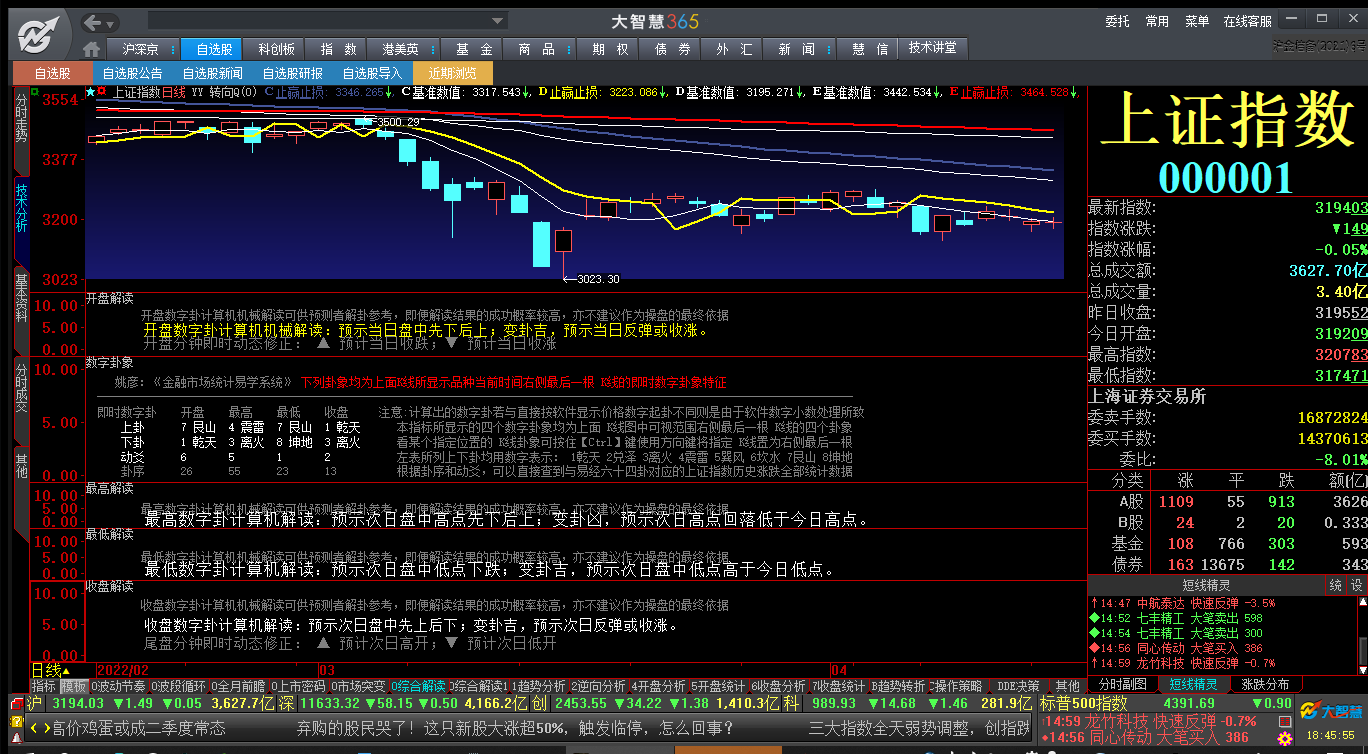Select 技术分析 side tab
This screenshot has width=1368, height=754.
pyautogui.click(x=22, y=221)
